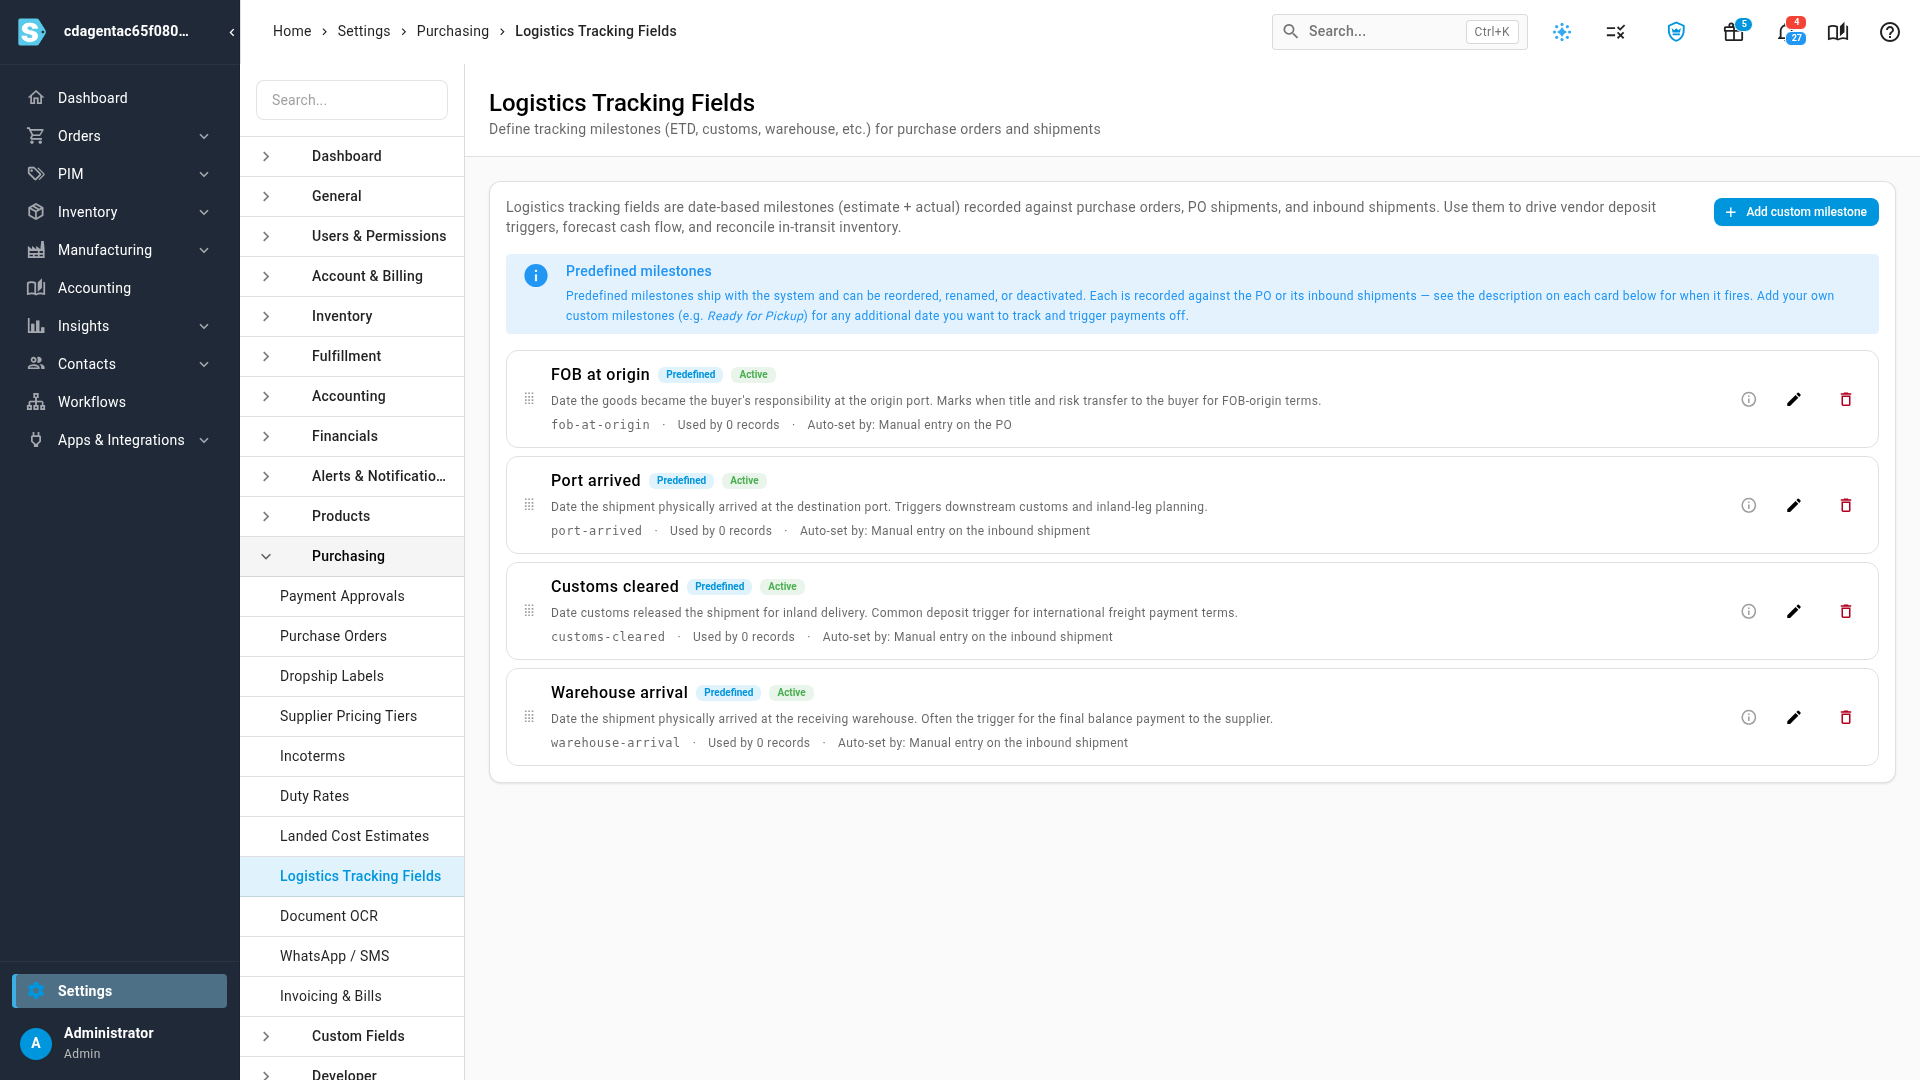This screenshot has width=1920, height=1080.
Task: Edit the FOB at origin milestone
Action: tap(1794, 399)
